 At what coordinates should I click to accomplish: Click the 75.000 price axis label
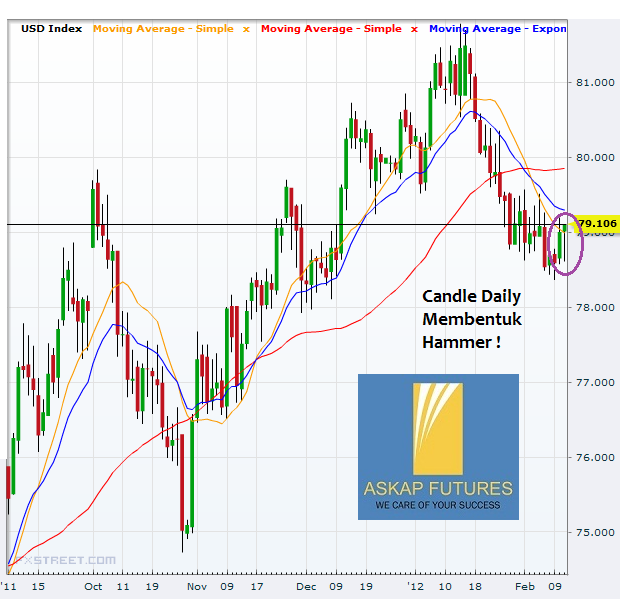coord(598,532)
